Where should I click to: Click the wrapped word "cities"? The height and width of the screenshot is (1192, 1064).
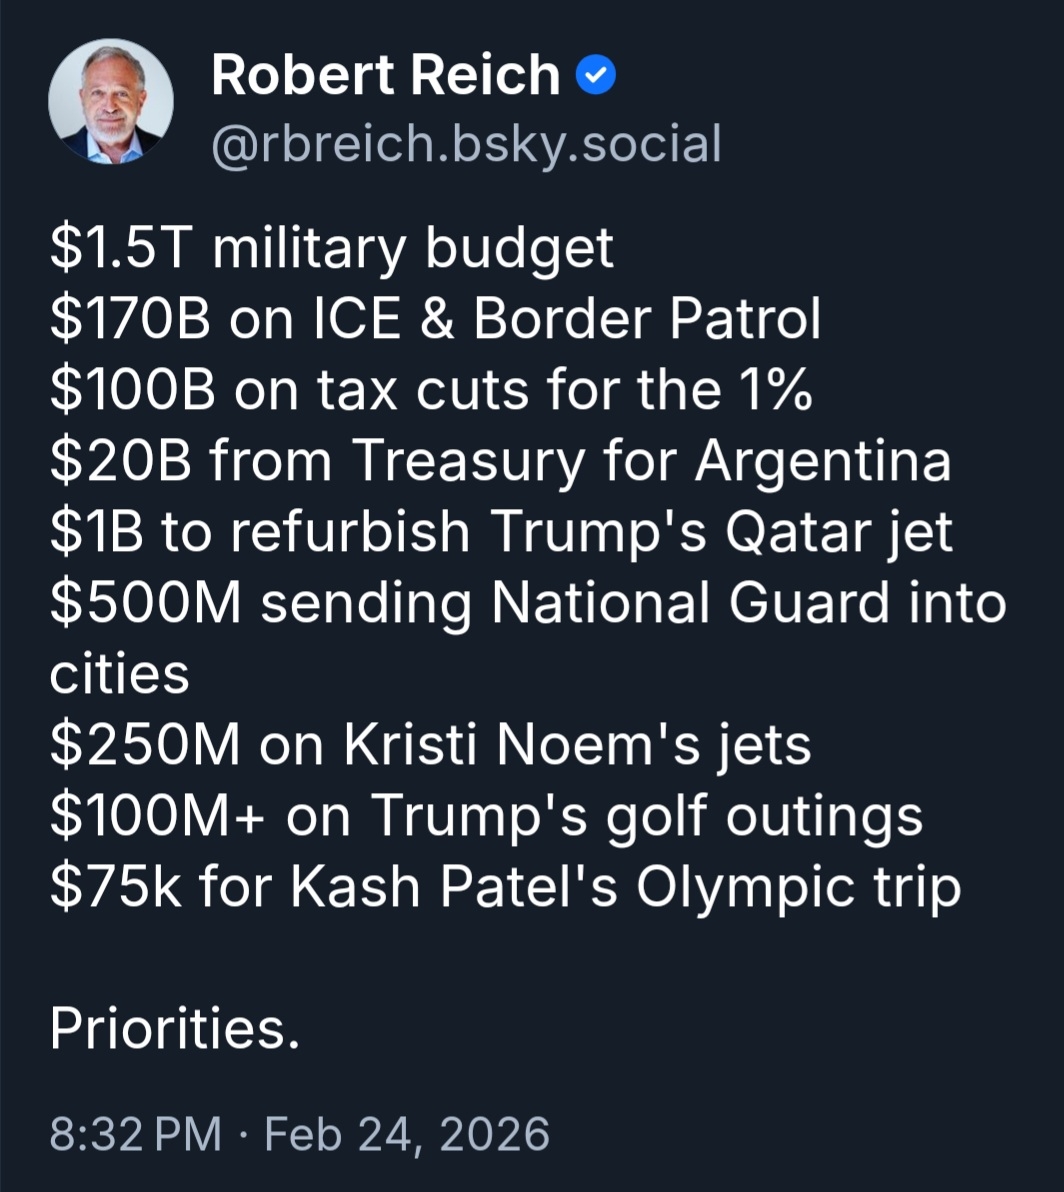click(119, 674)
